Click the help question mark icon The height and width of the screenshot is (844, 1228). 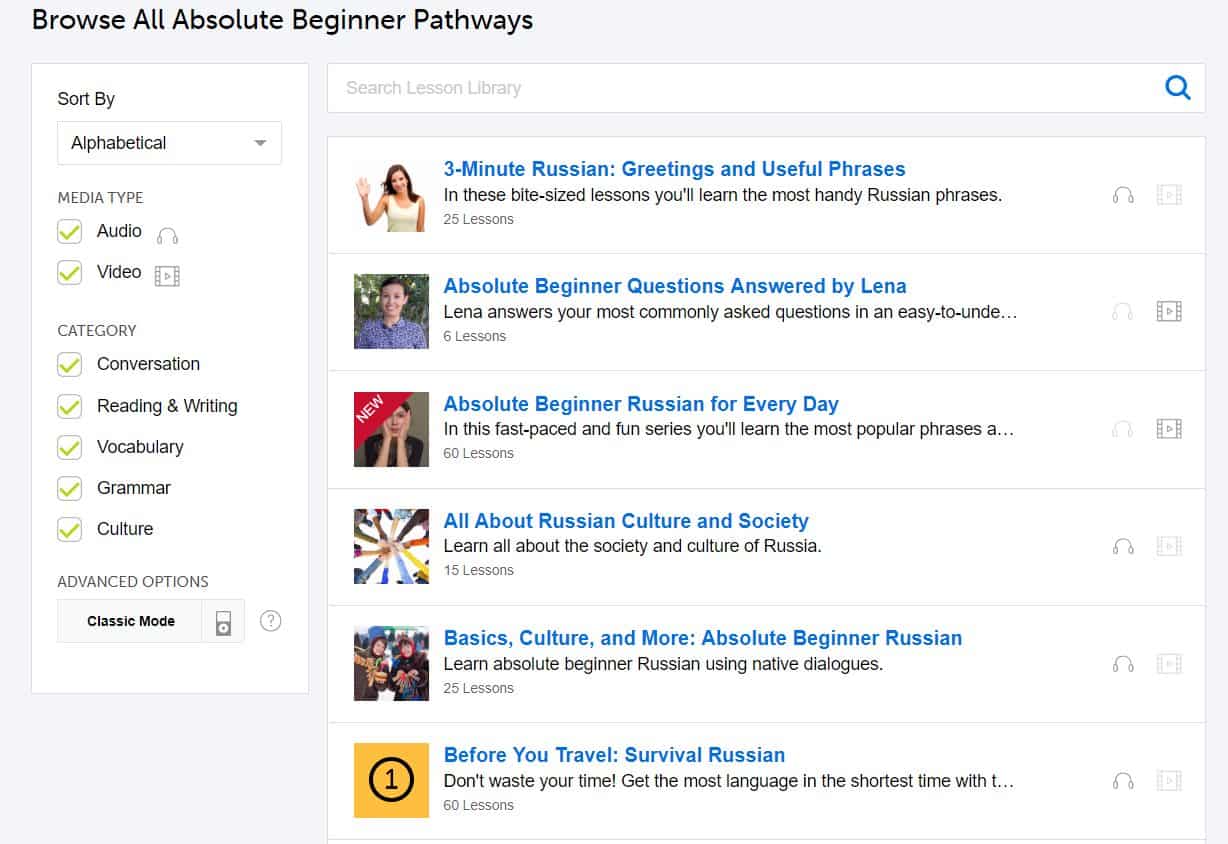[x=270, y=621]
